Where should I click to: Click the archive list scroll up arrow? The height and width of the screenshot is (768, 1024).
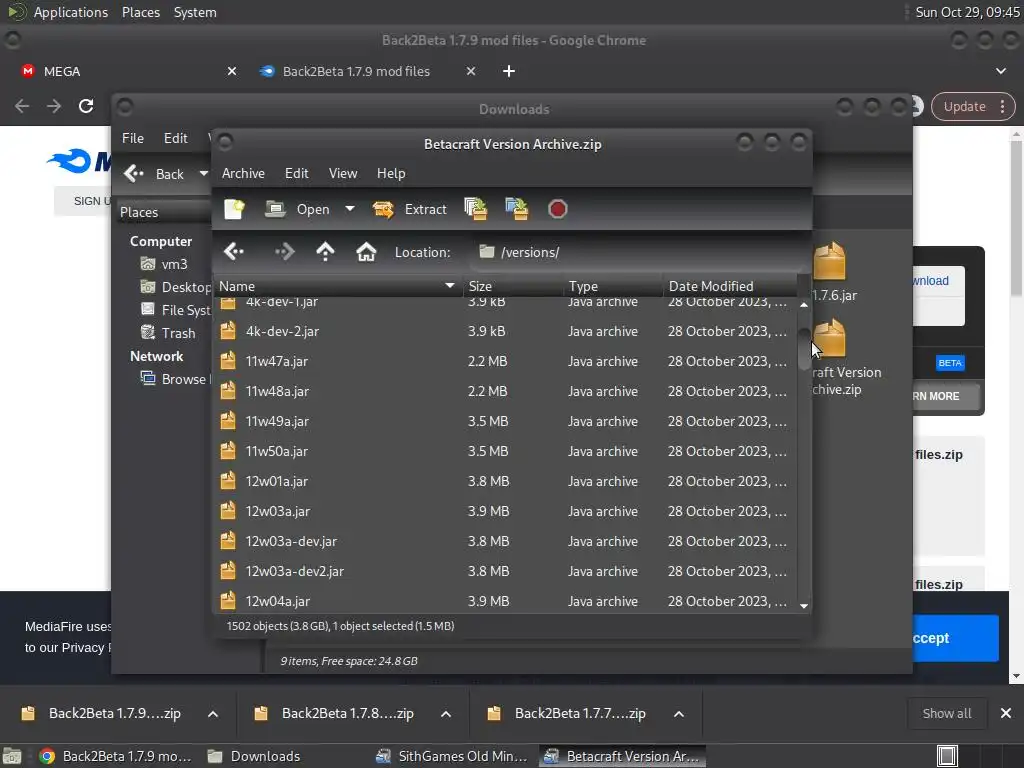tap(804, 305)
